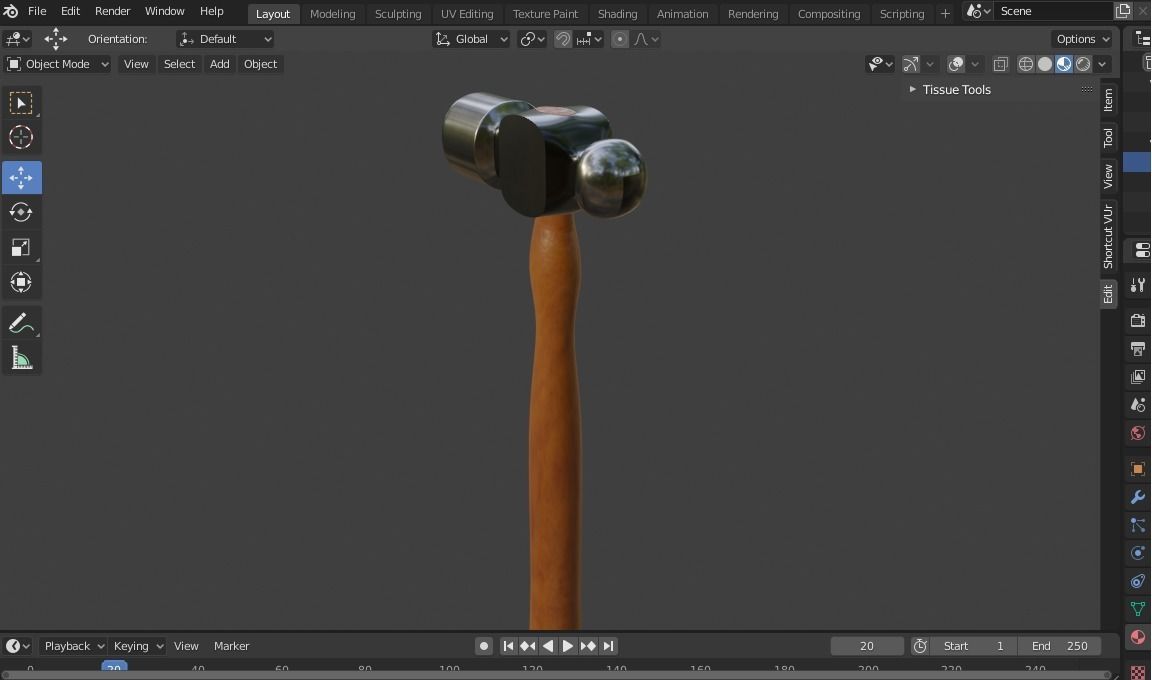Select the Annotate pencil tool
This screenshot has width=1152, height=680.
click(x=21, y=324)
